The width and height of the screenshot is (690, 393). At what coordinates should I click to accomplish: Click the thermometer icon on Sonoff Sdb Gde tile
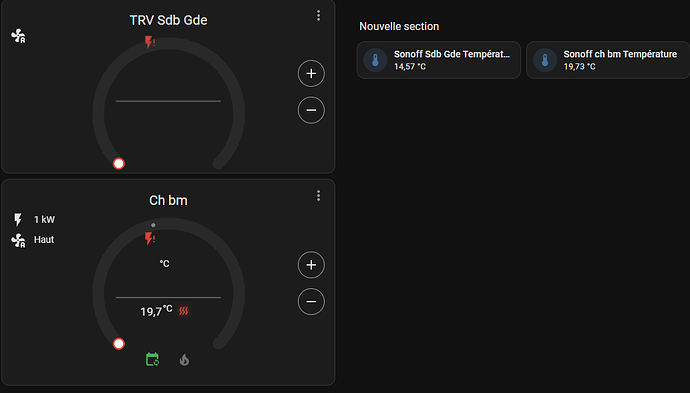375,60
